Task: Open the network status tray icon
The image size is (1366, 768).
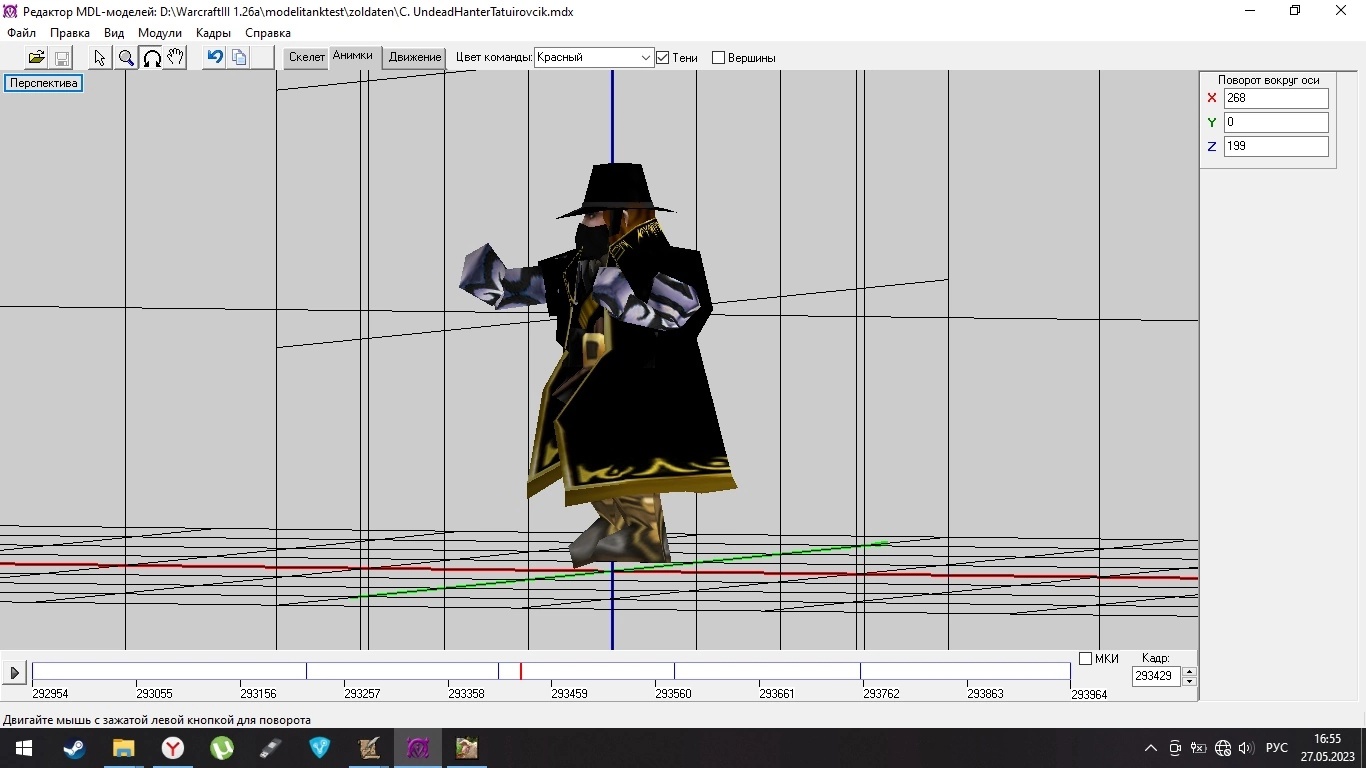Action: (x=1222, y=748)
